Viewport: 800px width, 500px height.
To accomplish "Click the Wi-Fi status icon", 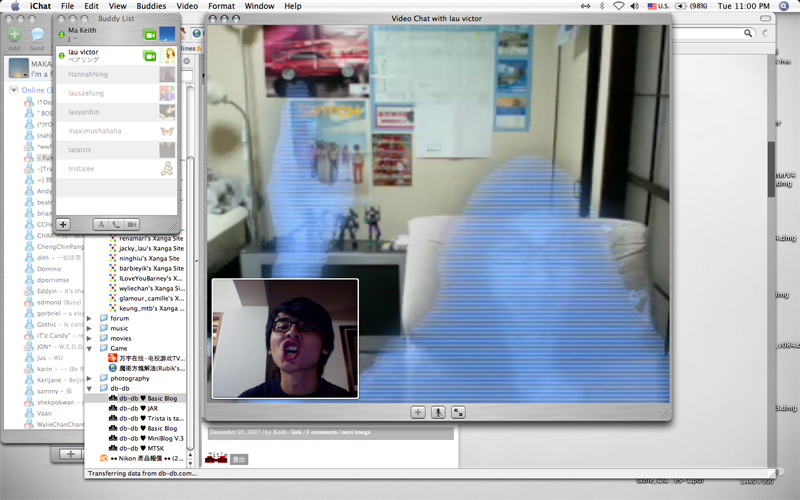I will (618, 6).
